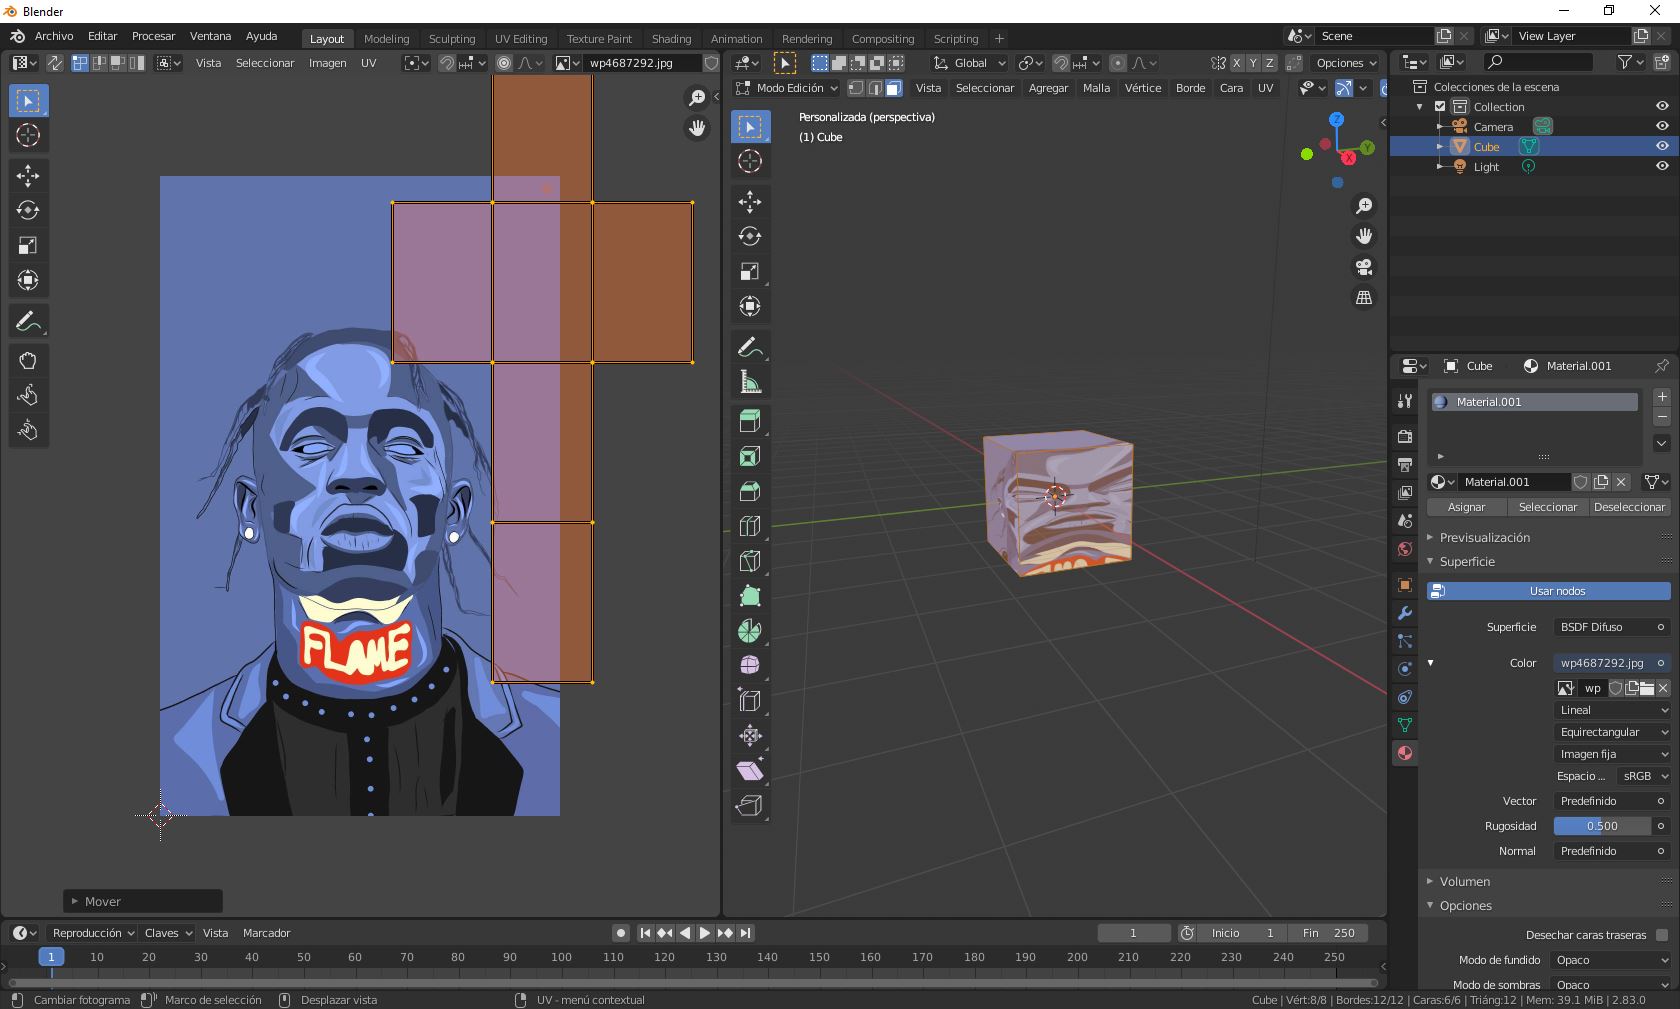The width and height of the screenshot is (1680, 1009).
Task: Enable the Desechar caras traseras checkbox
Action: (x=1661, y=935)
